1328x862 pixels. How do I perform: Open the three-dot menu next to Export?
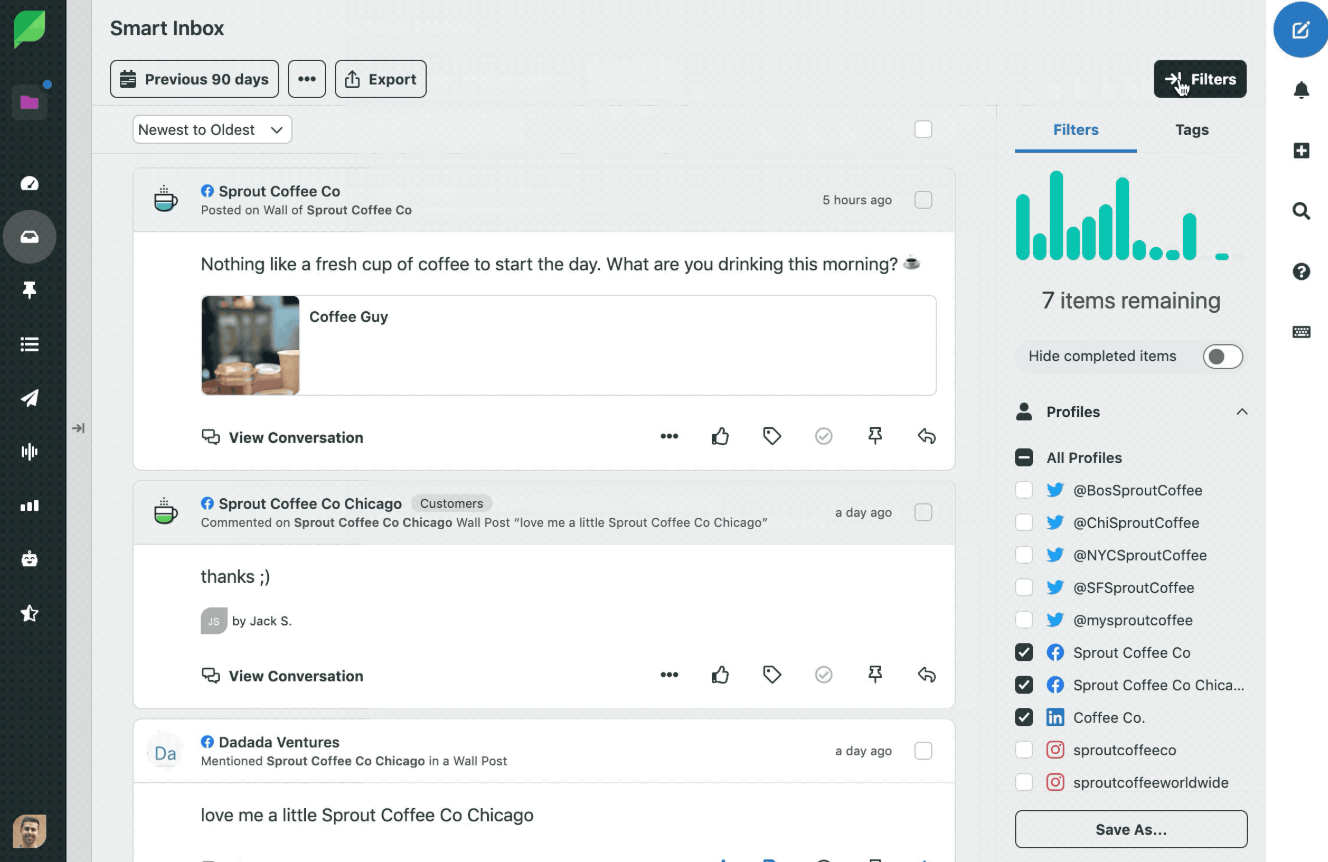coord(307,79)
